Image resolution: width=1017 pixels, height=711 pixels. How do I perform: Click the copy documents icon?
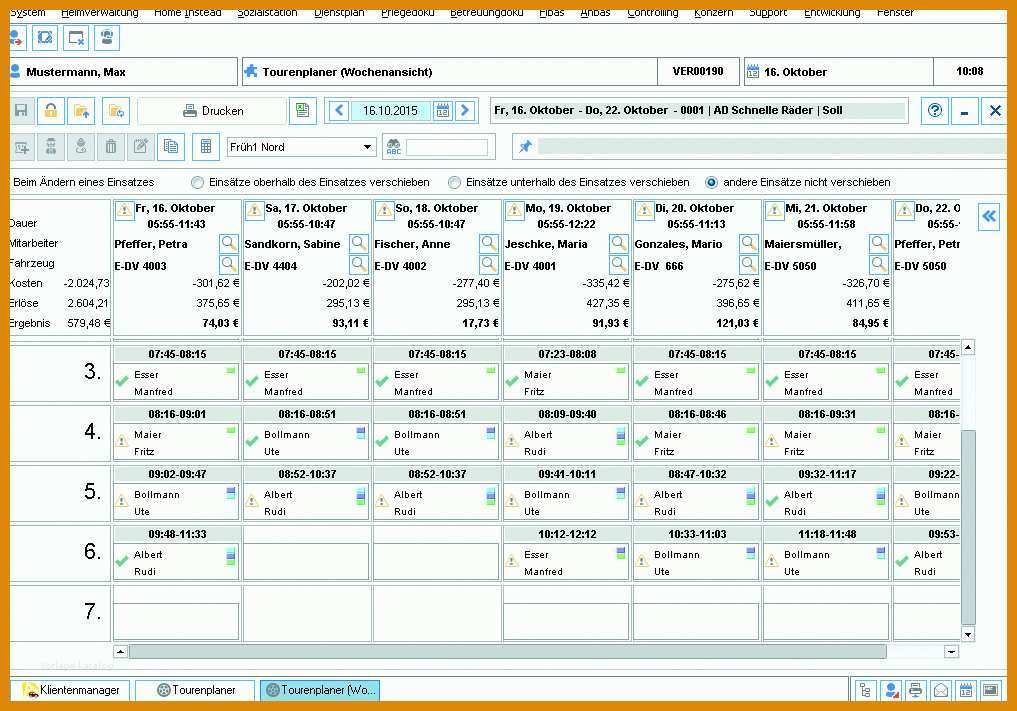click(171, 147)
